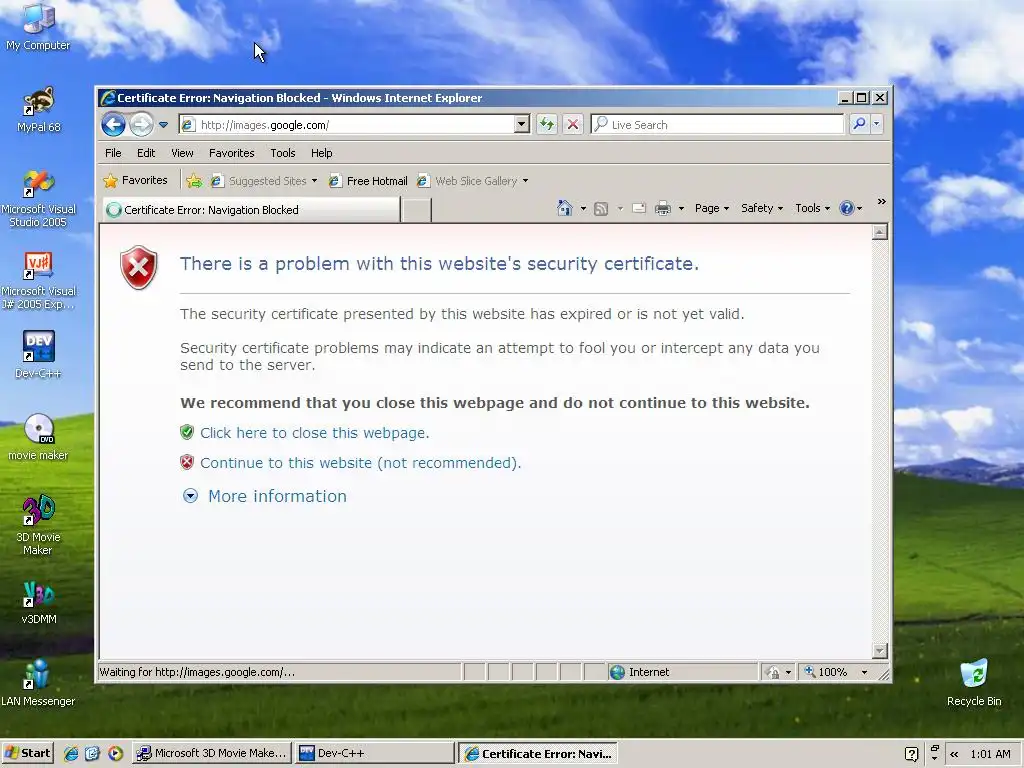Click Add to Favorites Bar star icon
The height and width of the screenshot is (768, 1024).
pyautogui.click(x=194, y=181)
